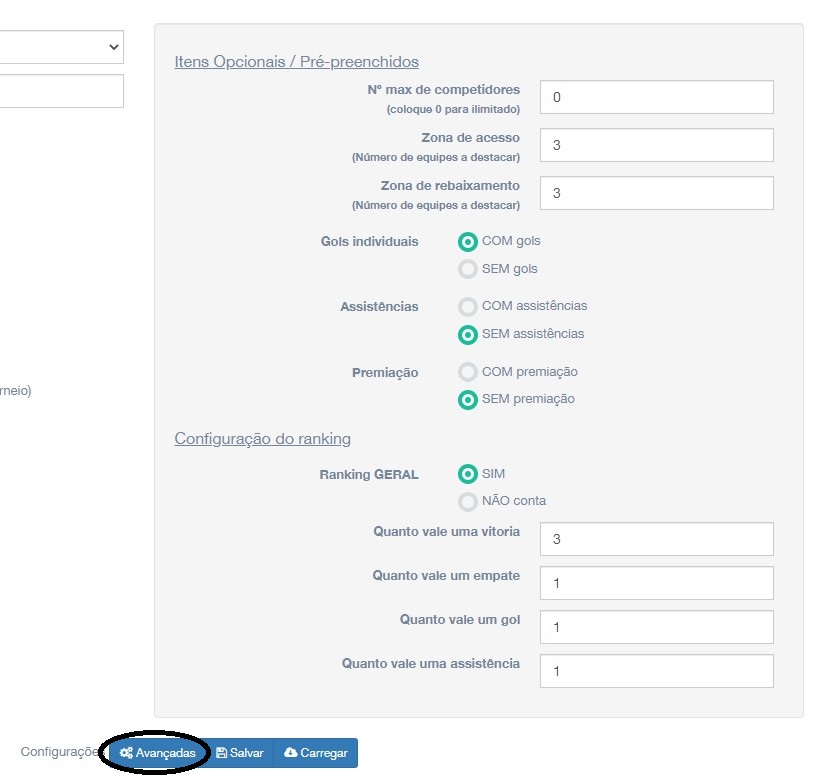822x781 pixels.
Task: Click the Zona de rebaixamento field
Action: click(656, 193)
